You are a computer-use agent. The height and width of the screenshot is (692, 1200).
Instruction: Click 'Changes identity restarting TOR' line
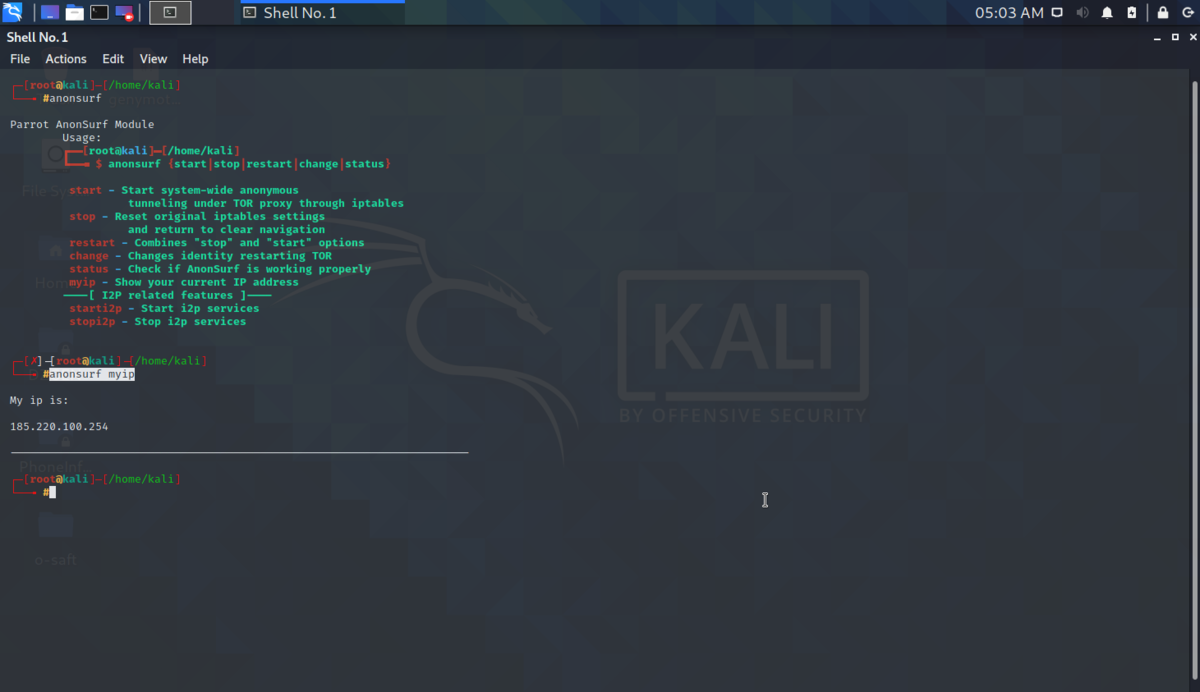(x=230, y=256)
